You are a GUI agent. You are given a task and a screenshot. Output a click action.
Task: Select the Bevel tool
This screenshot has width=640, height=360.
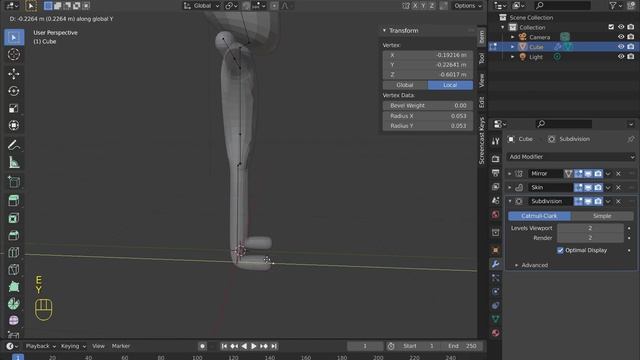[14, 235]
